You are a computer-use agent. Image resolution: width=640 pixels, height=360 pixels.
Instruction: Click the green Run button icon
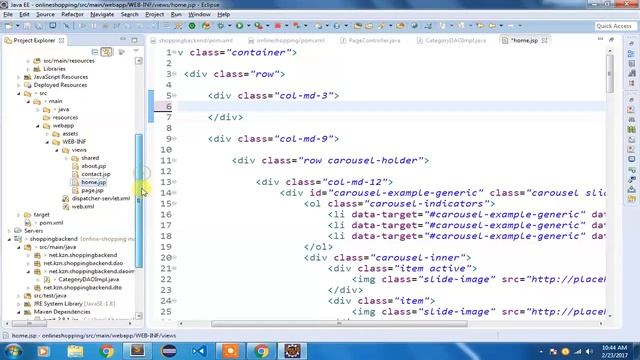[x=240, y=26]
